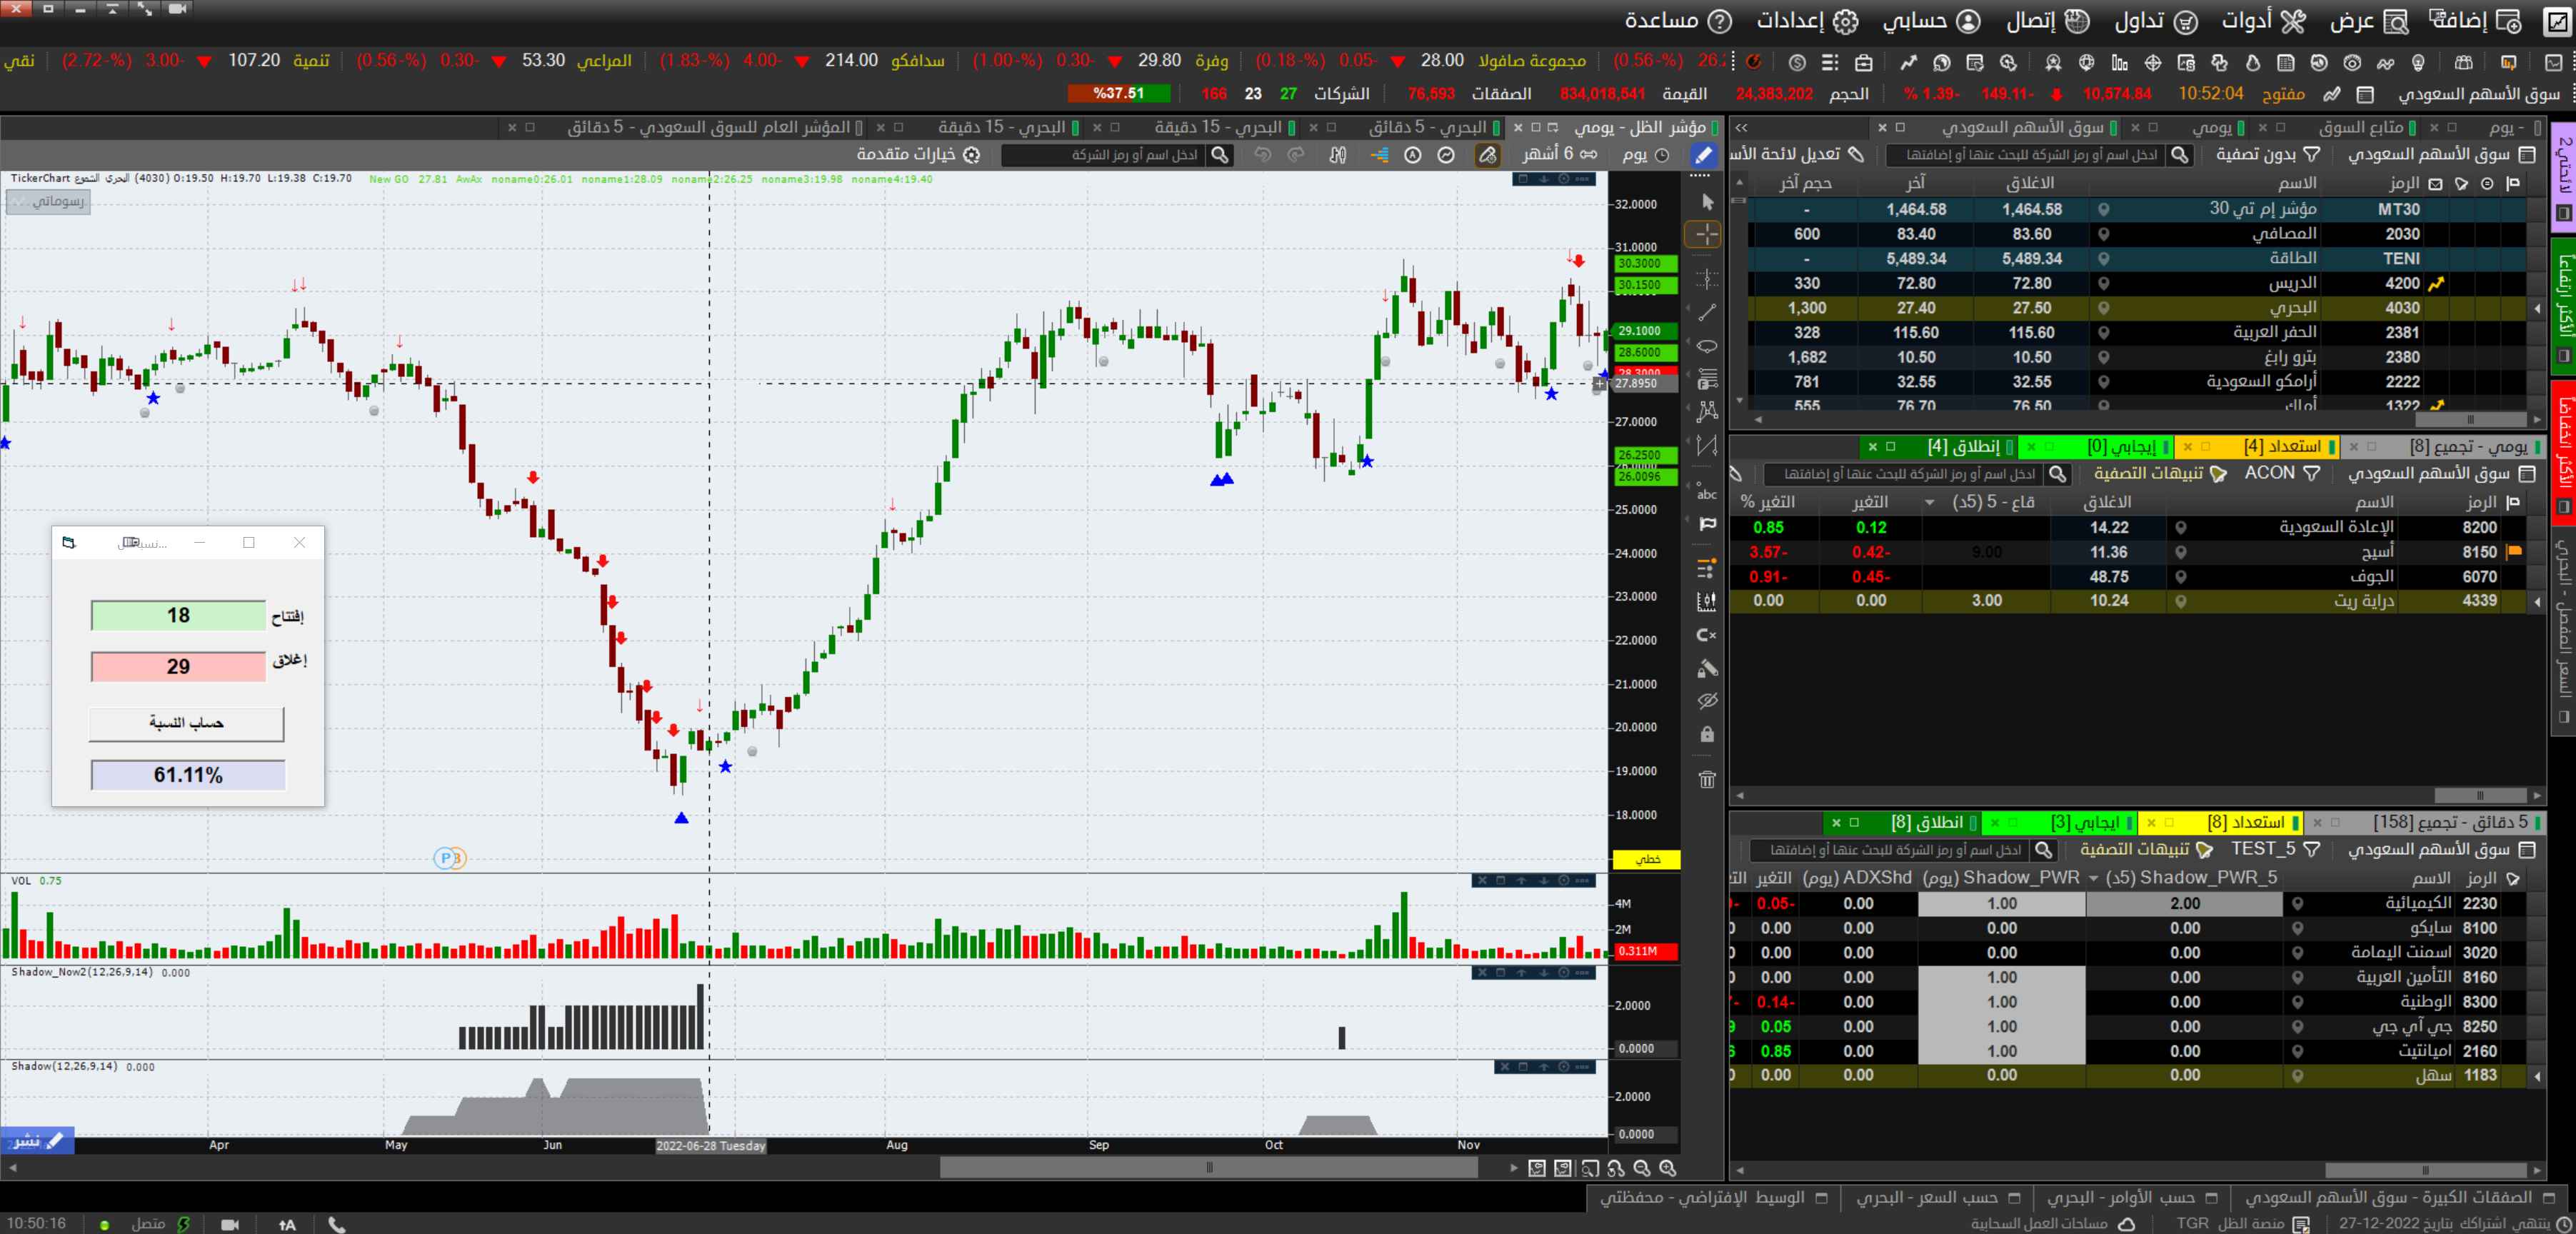Select the crosshair cursor tool
This screenshot has width=2576, height=1234.
(1703, 235)
